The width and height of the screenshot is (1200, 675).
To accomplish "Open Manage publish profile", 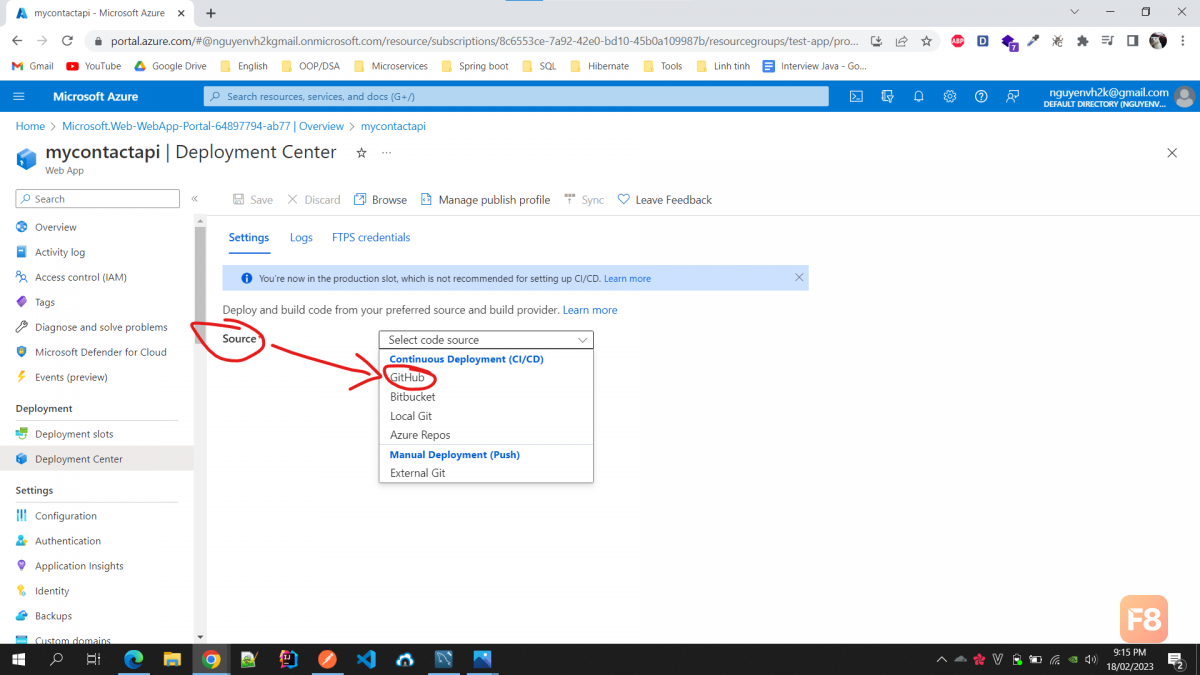I will pyautogui.click(x=485, y=200).
